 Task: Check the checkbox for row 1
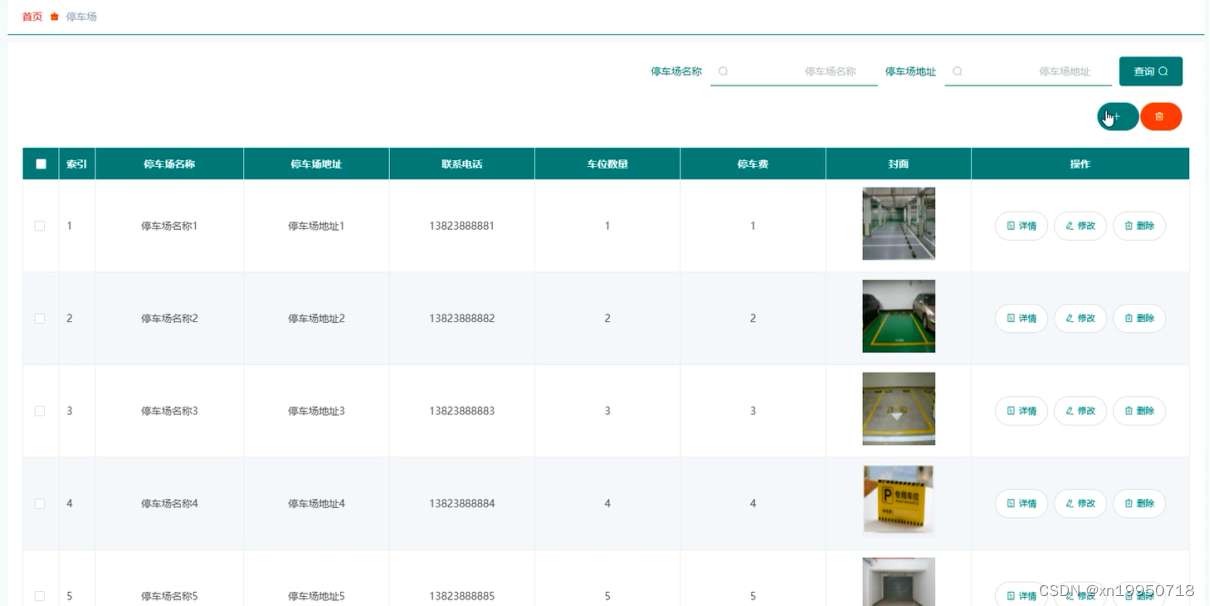[40, 226]
